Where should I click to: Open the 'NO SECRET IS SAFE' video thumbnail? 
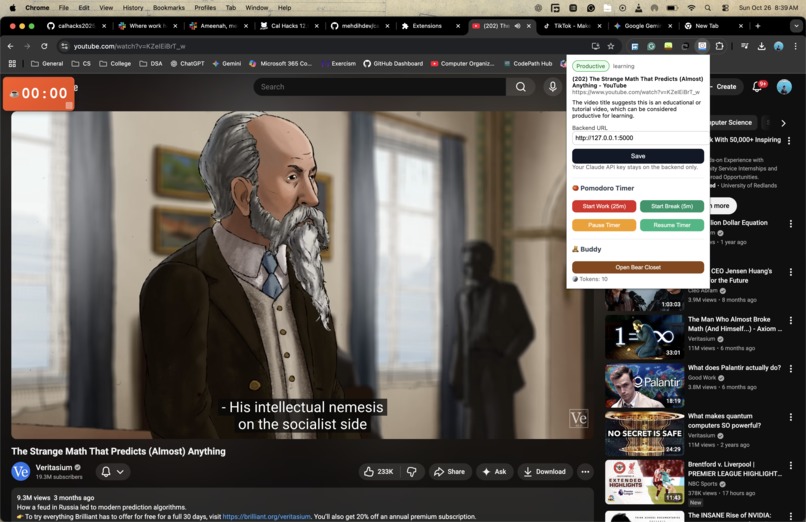pos(644,434)
